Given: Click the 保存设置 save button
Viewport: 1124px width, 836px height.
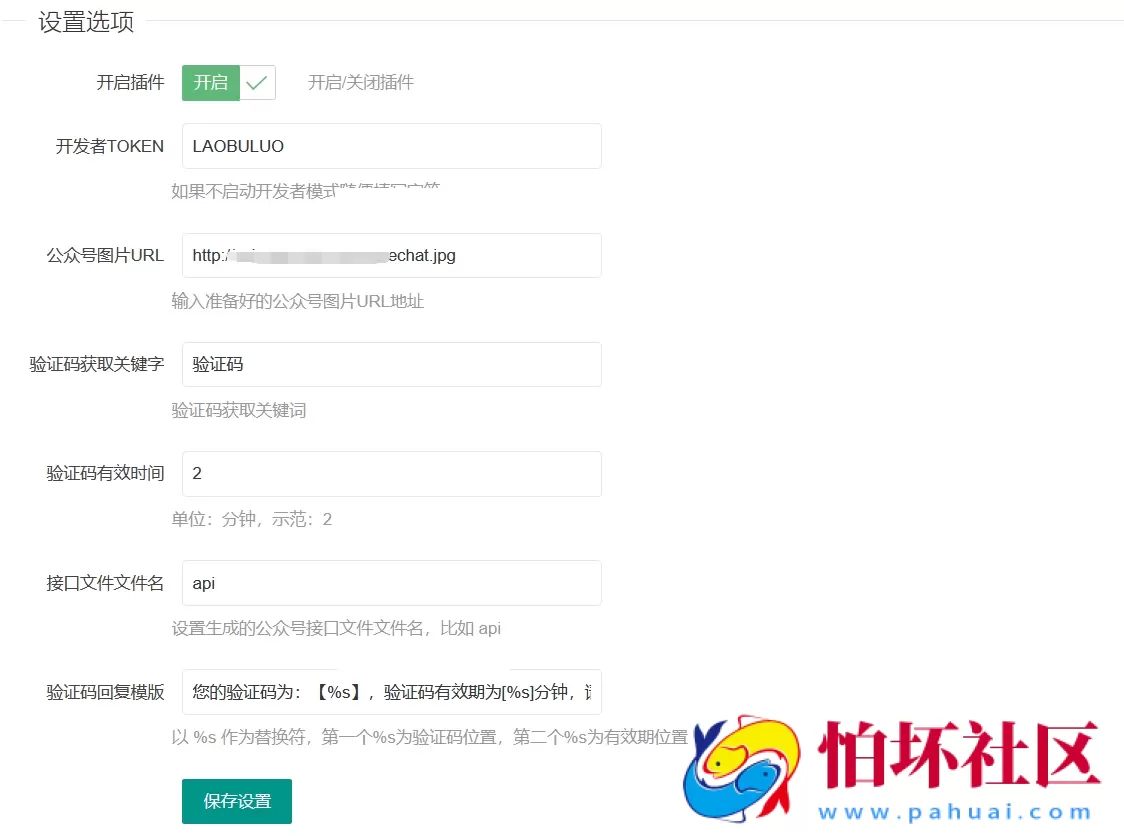Looking at the screenshot, I should point(236,801).
